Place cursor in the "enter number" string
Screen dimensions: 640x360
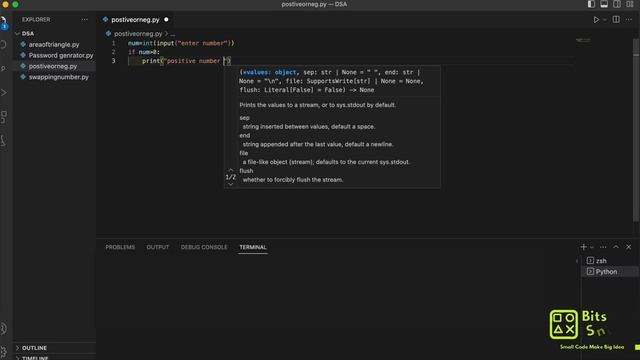(202, 43)
